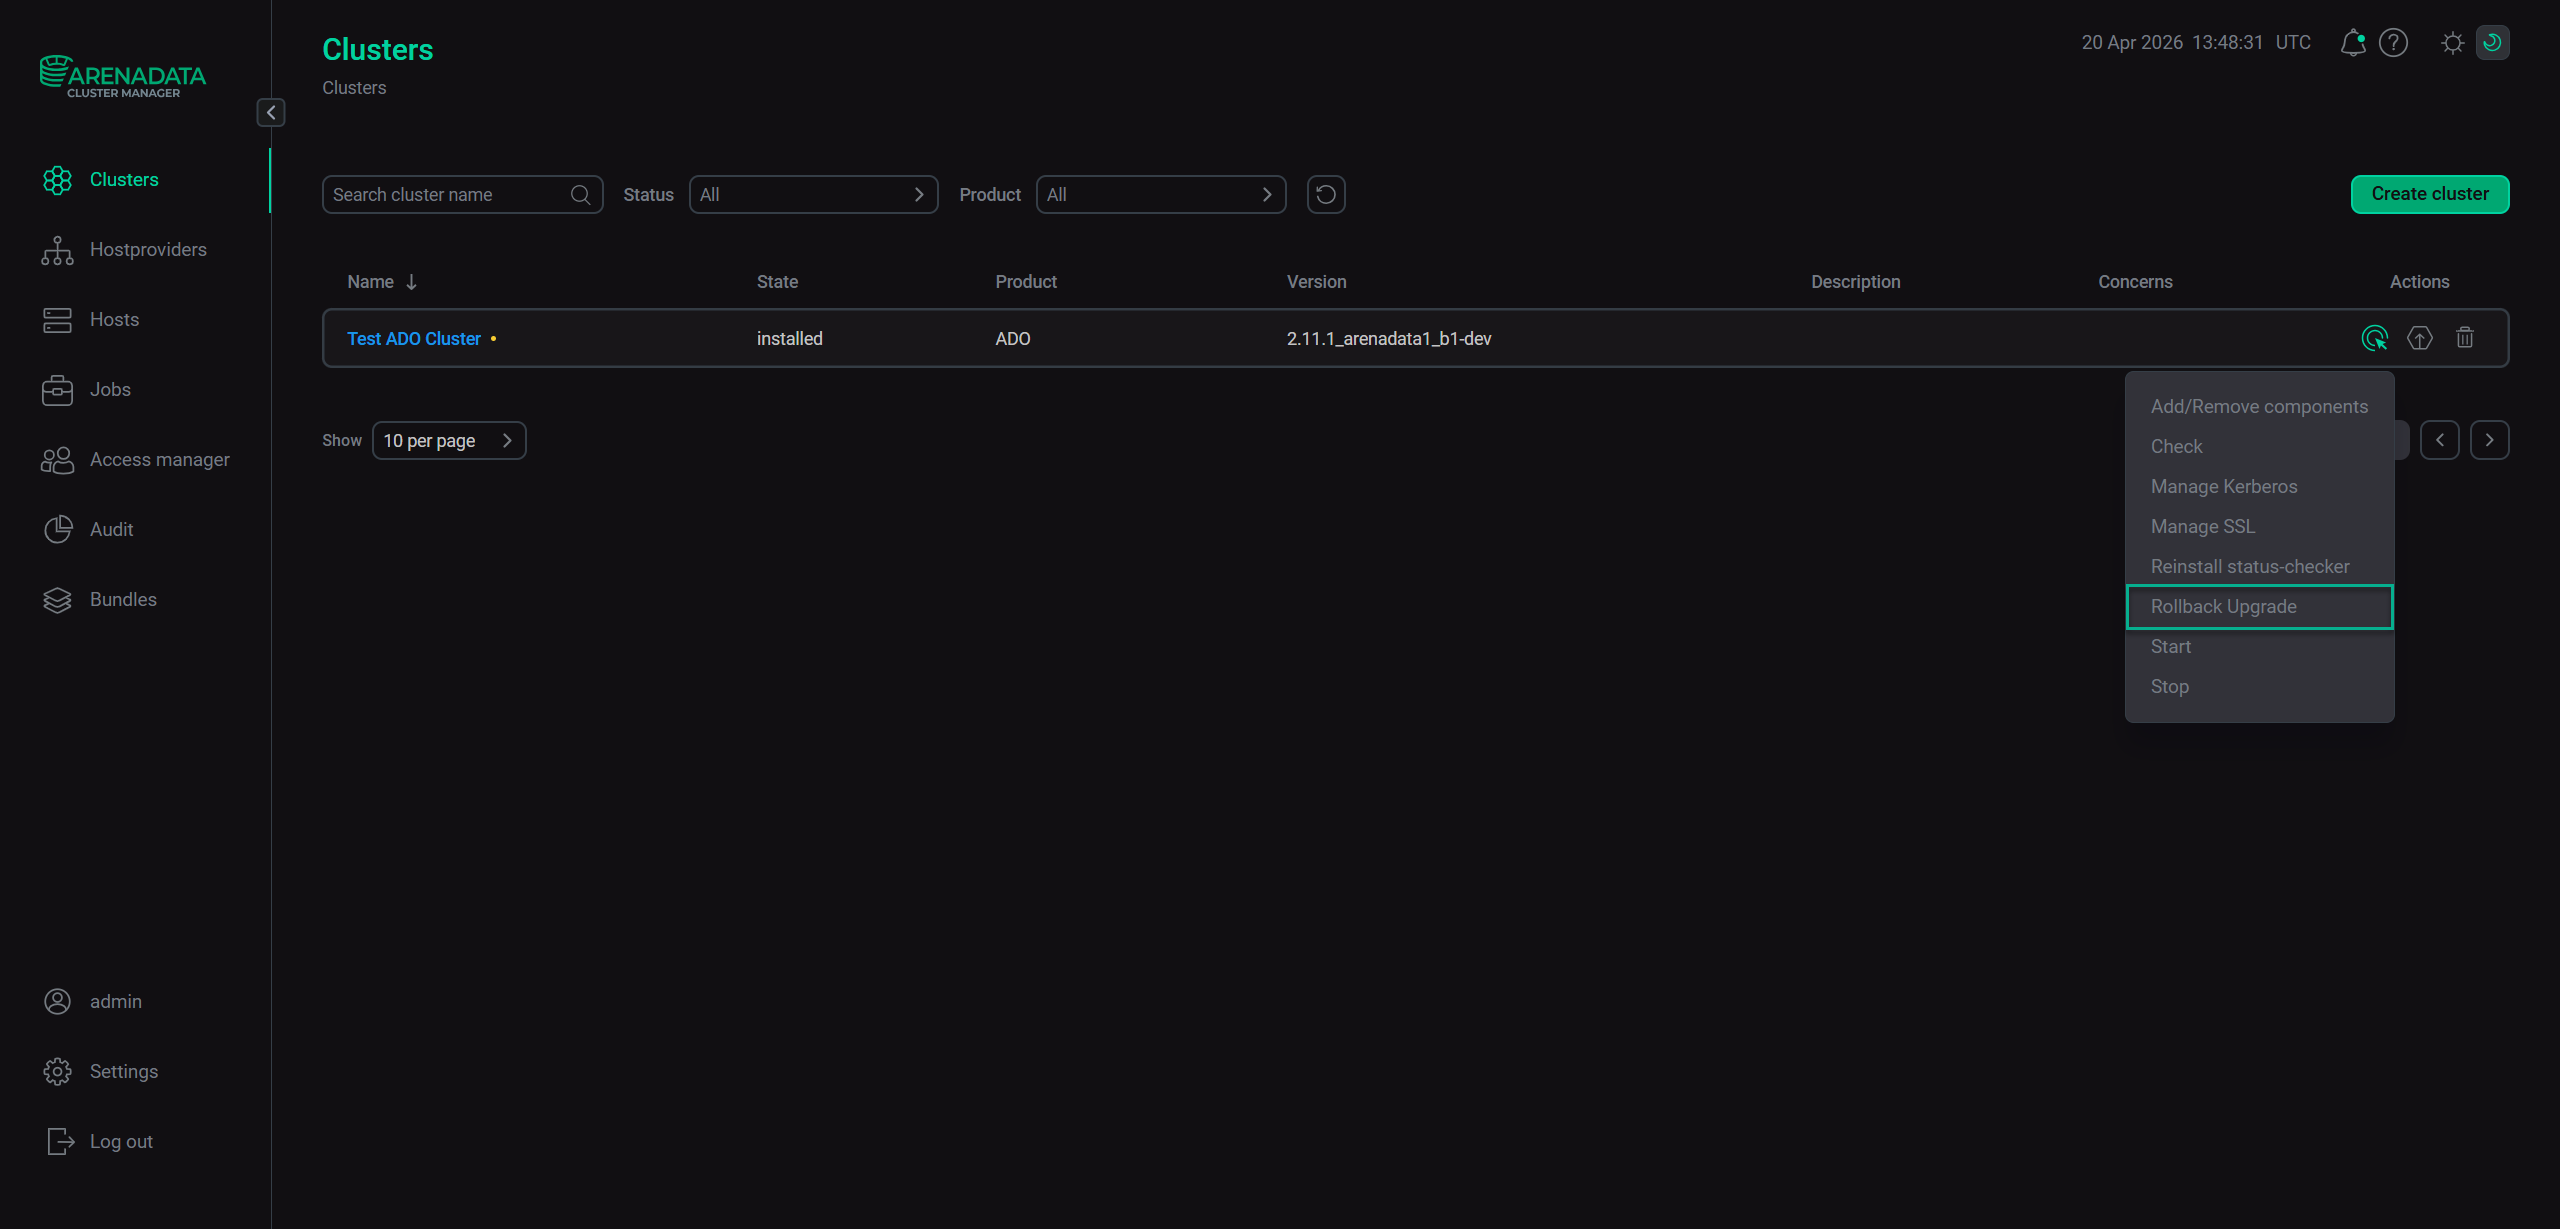Open Hostproviders from the sidebar
This screenshot has width=2560, height=1229.
coord(148,249)
